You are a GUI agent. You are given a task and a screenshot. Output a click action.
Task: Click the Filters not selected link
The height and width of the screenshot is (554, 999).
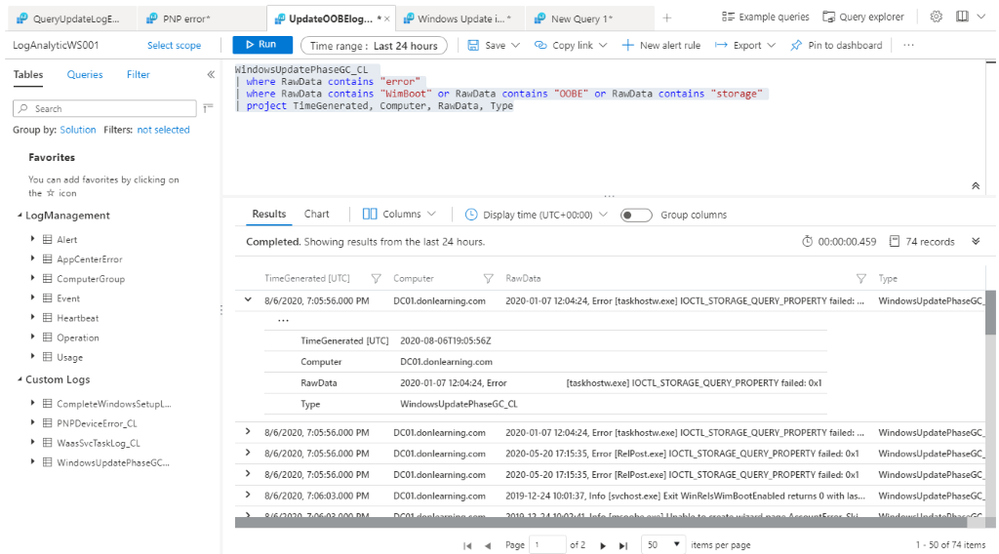click(x=163, y=130)
